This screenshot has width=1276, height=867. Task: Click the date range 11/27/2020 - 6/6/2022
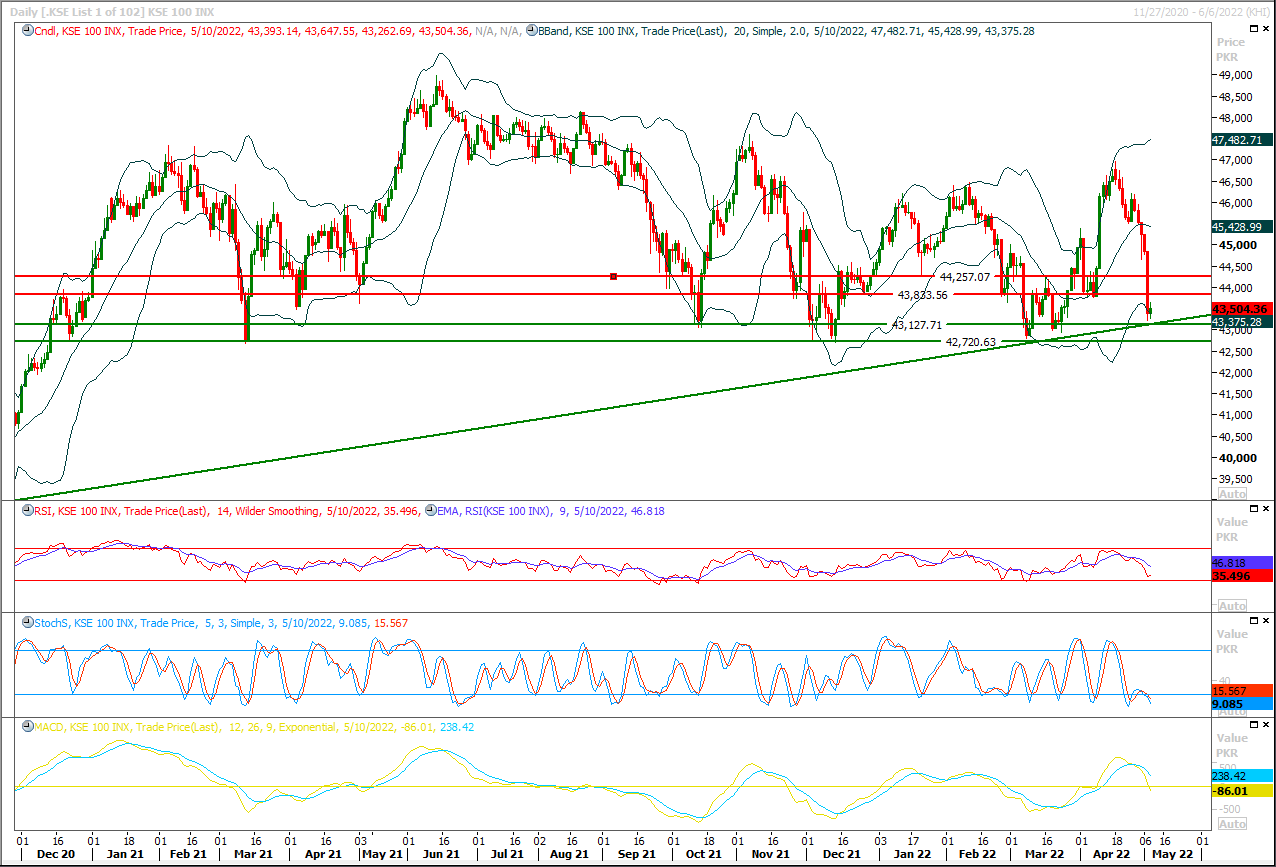pos(1201,11)
